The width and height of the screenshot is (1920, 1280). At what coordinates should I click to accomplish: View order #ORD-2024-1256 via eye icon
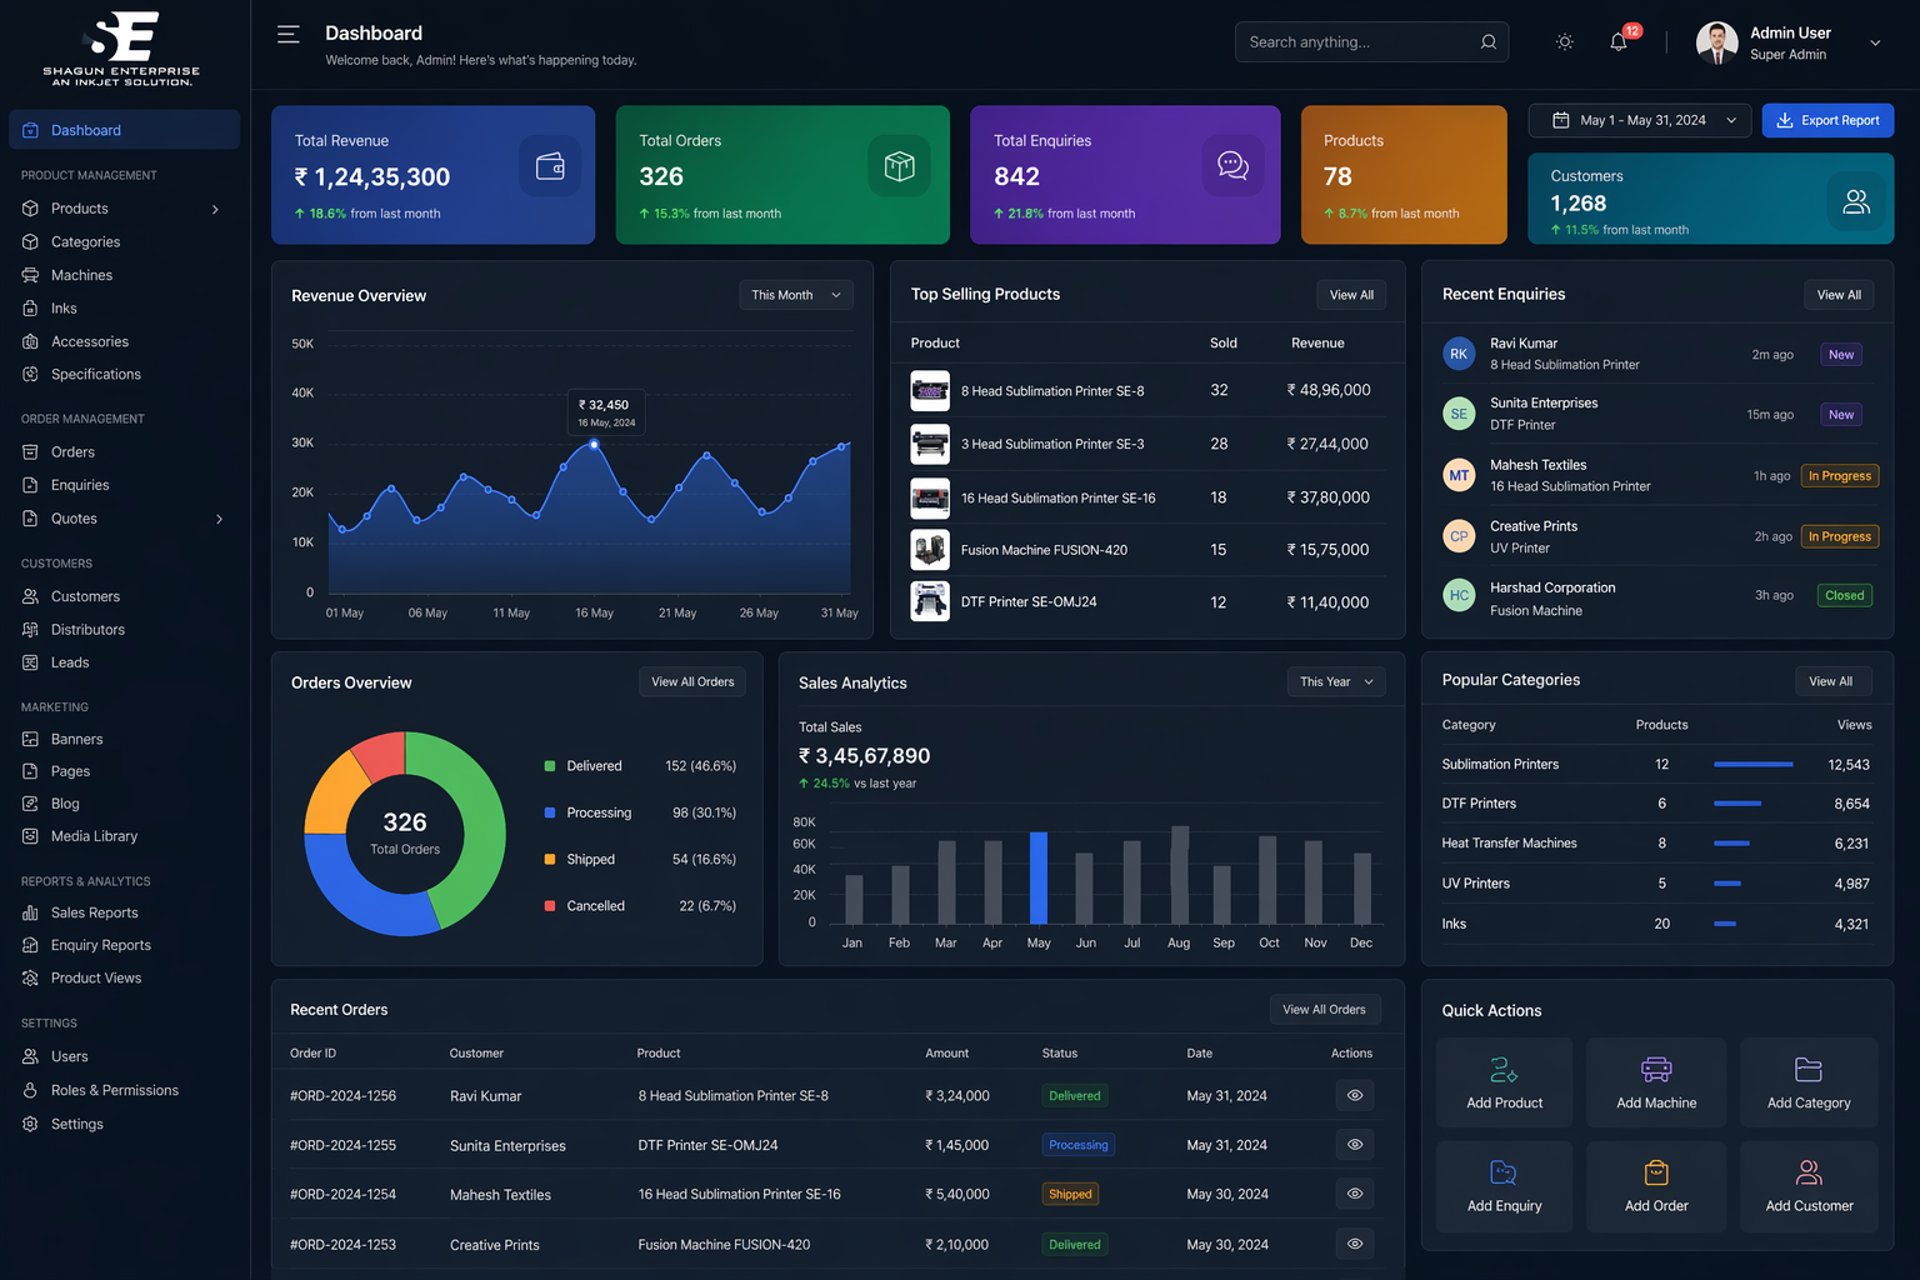click(1354, 1096)
